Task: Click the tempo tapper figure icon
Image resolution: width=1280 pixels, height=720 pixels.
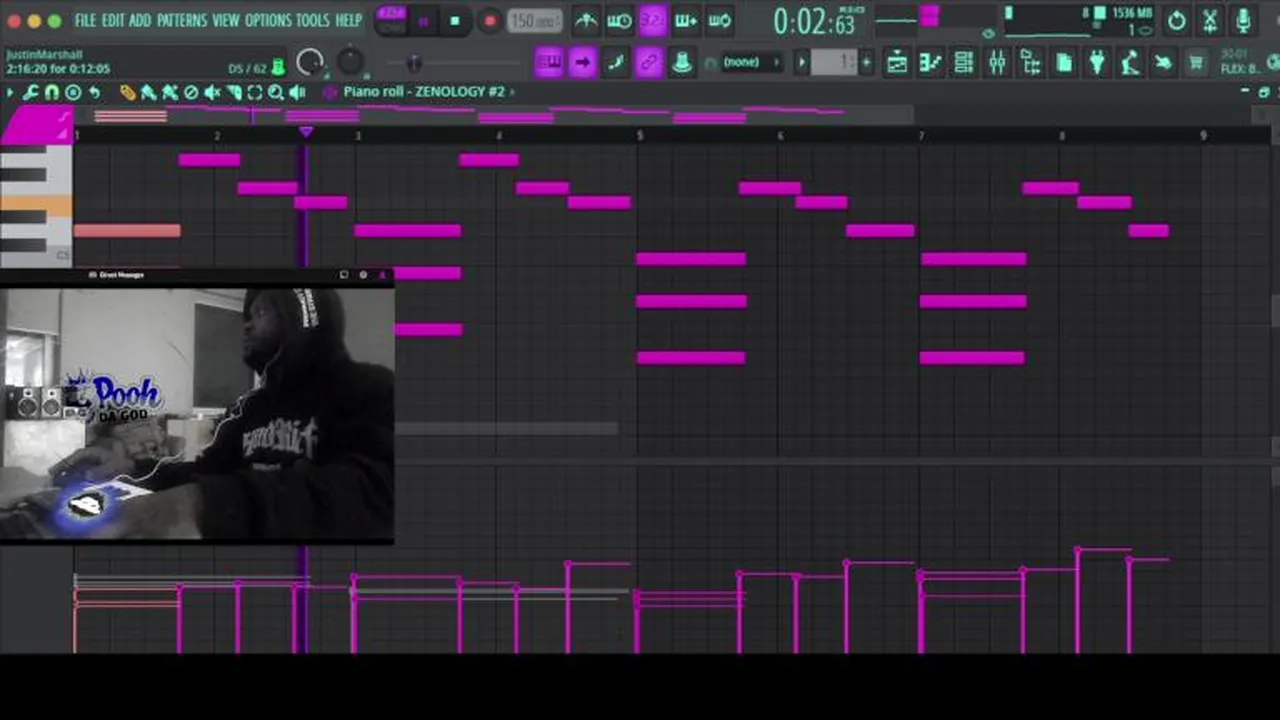Action: tap(1130, 63)
